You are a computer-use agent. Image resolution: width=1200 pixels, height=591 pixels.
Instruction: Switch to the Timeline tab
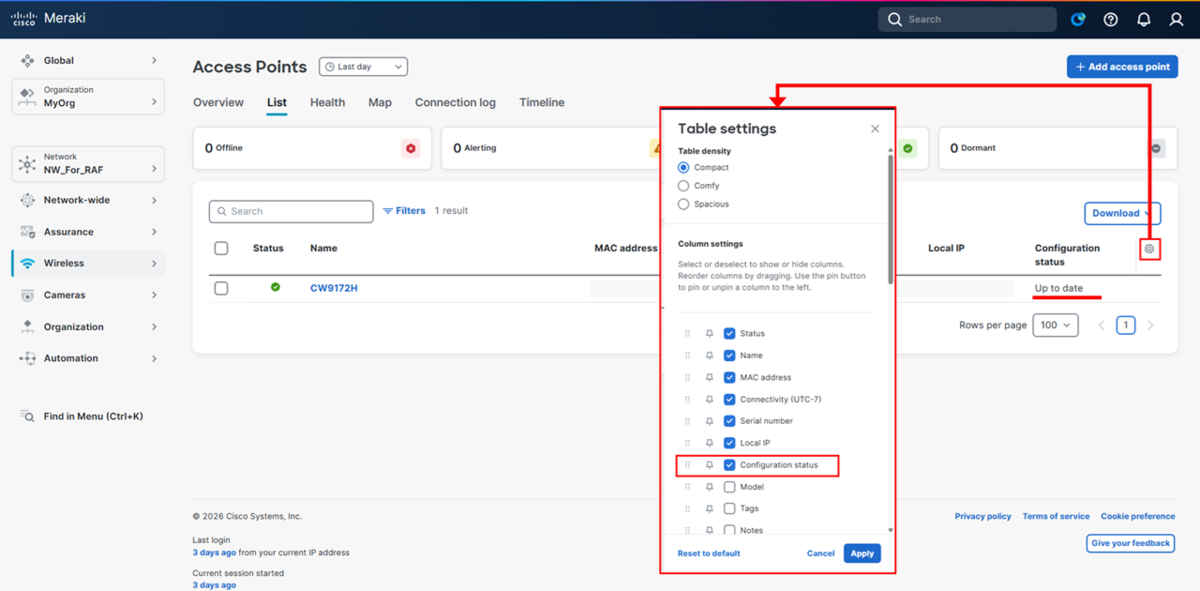542,103
